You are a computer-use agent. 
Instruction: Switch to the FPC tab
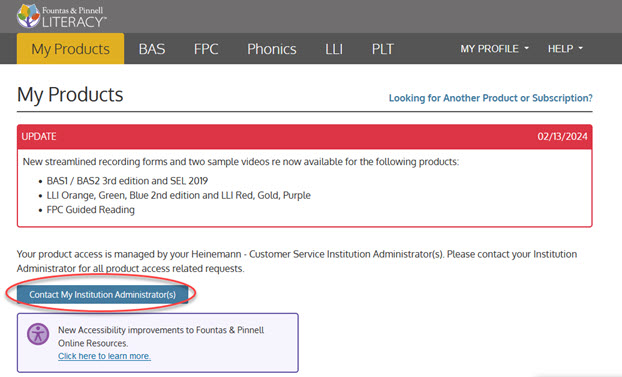coord(206,49)
